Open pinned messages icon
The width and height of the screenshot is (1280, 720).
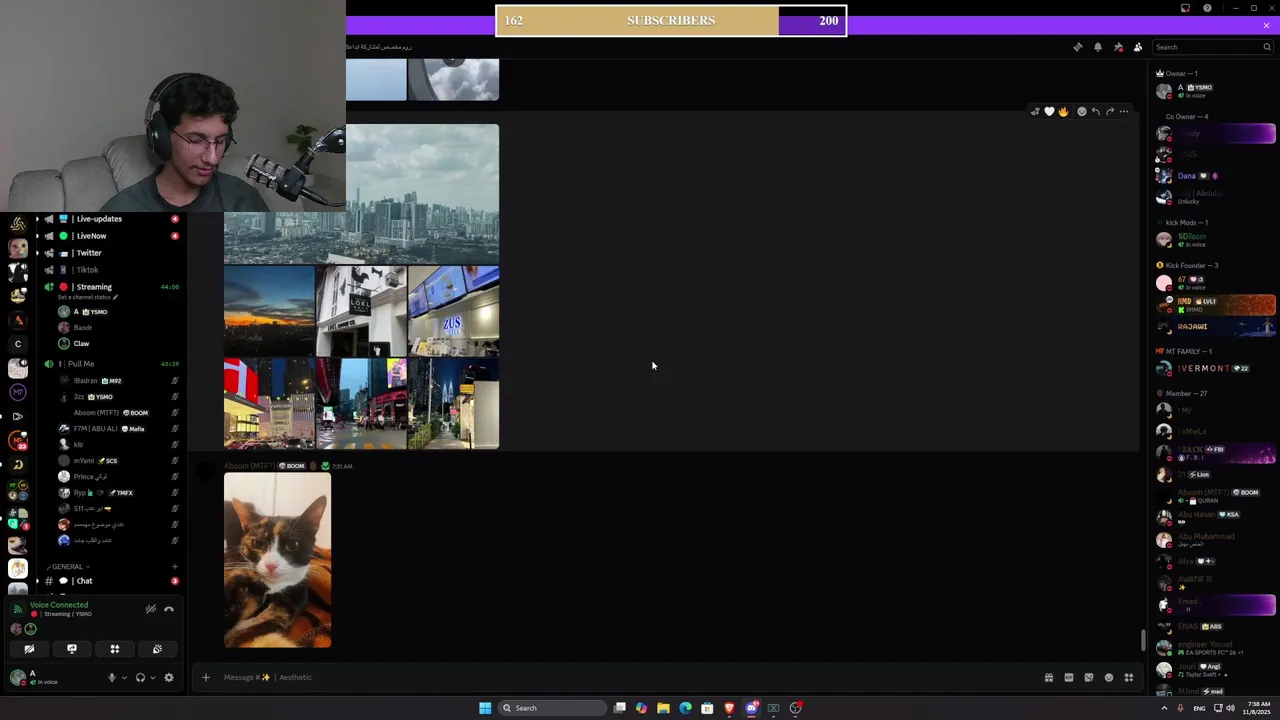(1118, 47)
